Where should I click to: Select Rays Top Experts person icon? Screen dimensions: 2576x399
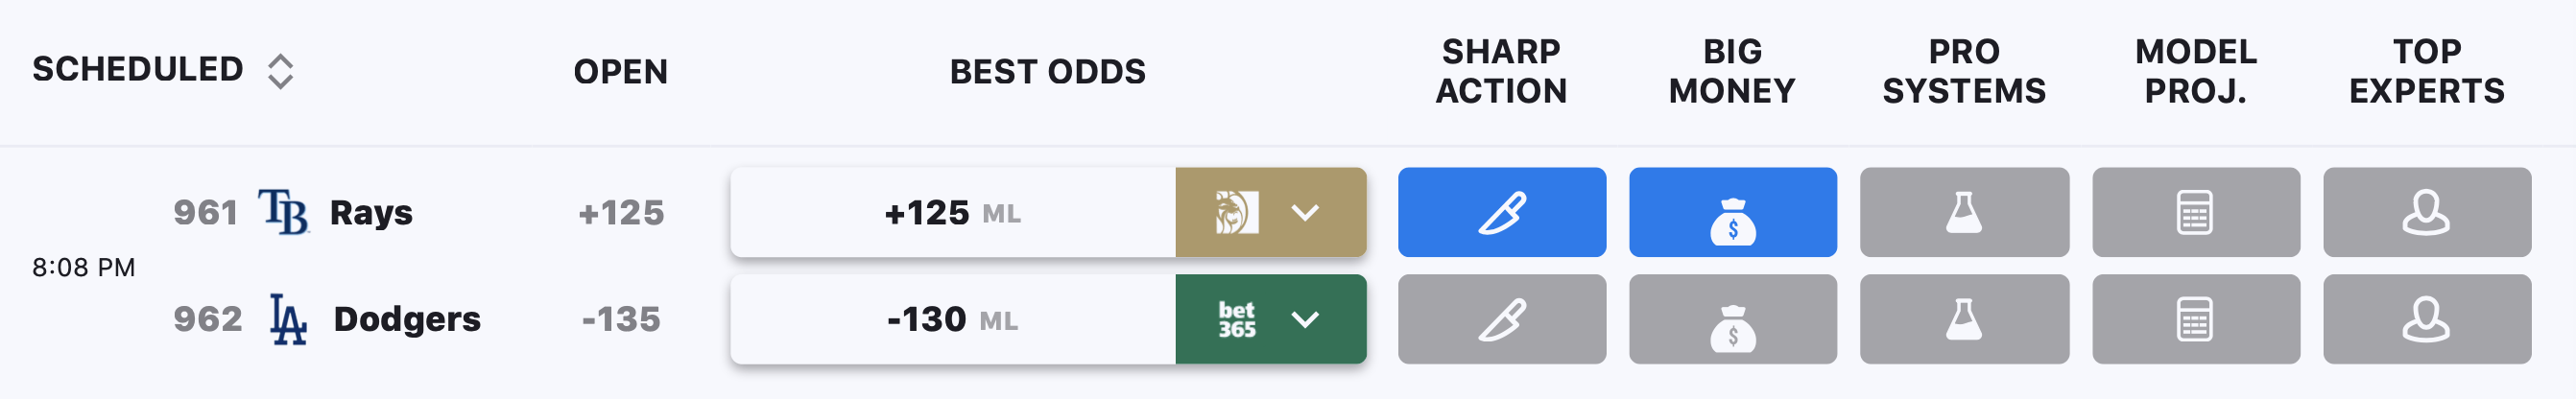pos(2427,212)
